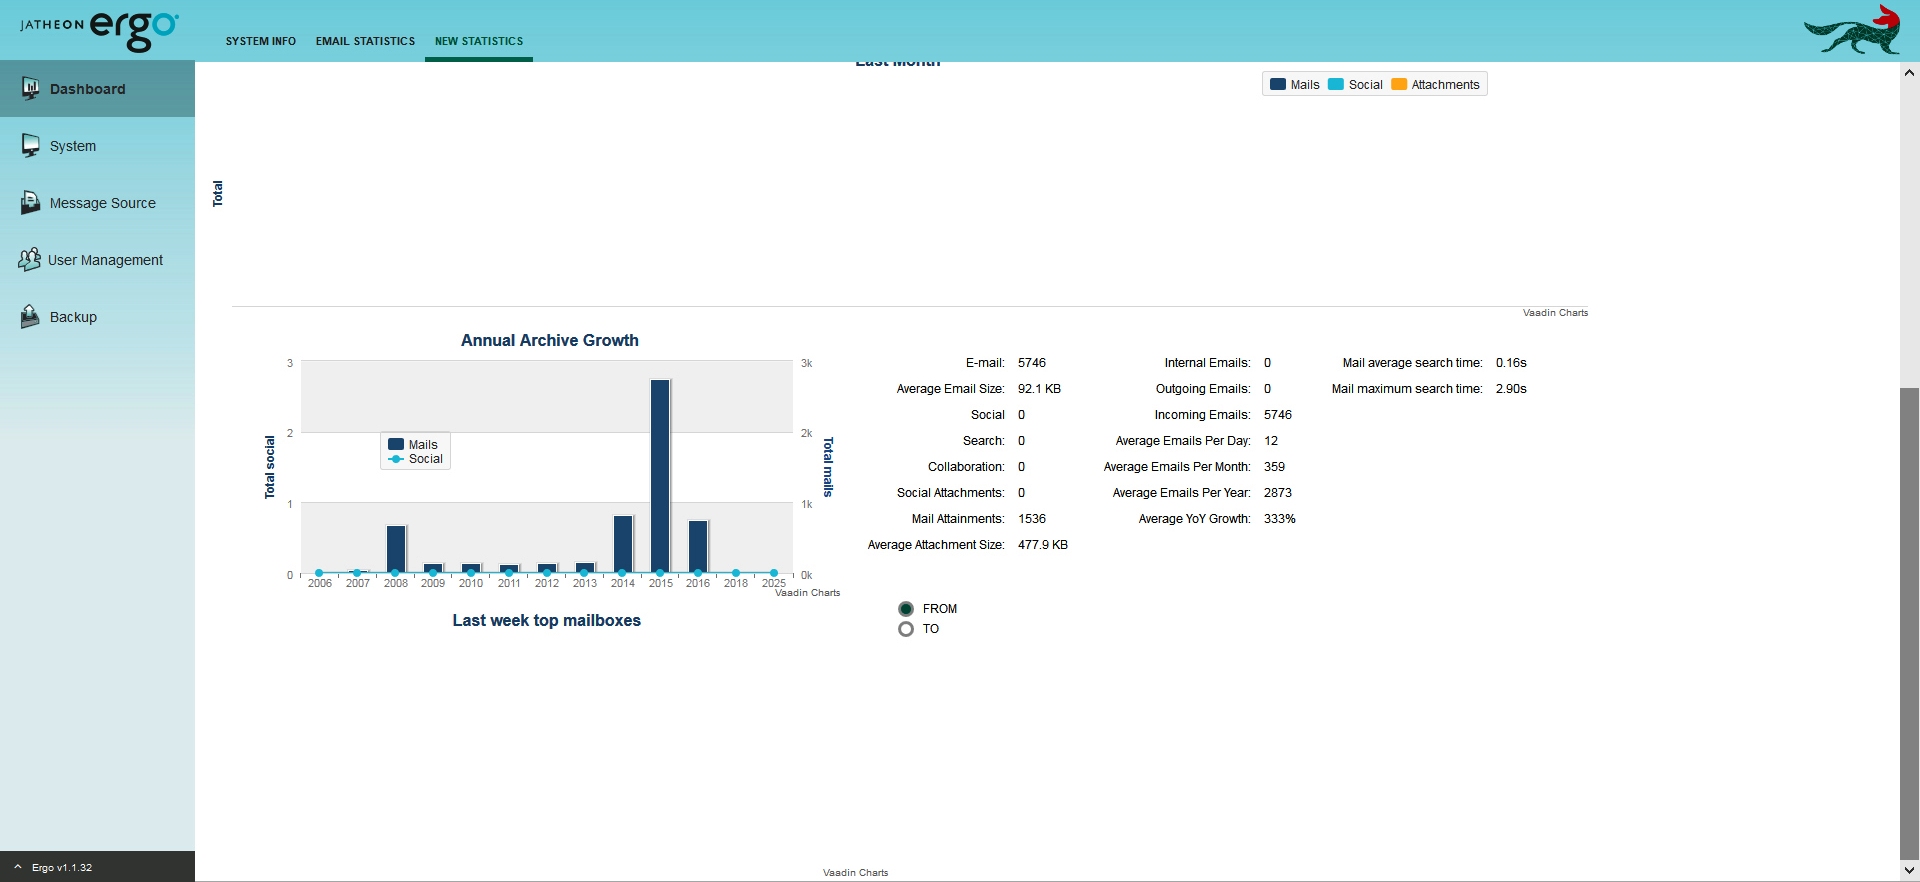Click scrollbar down arrow
1920x882 pixels.
(x=1909, y=870)
